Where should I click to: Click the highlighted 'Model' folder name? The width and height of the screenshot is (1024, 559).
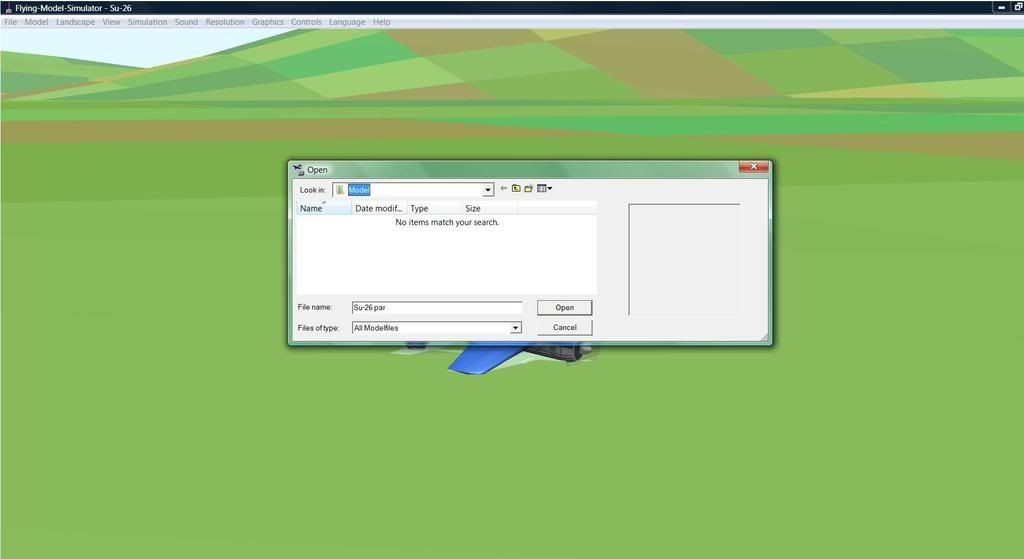(359, 190)
